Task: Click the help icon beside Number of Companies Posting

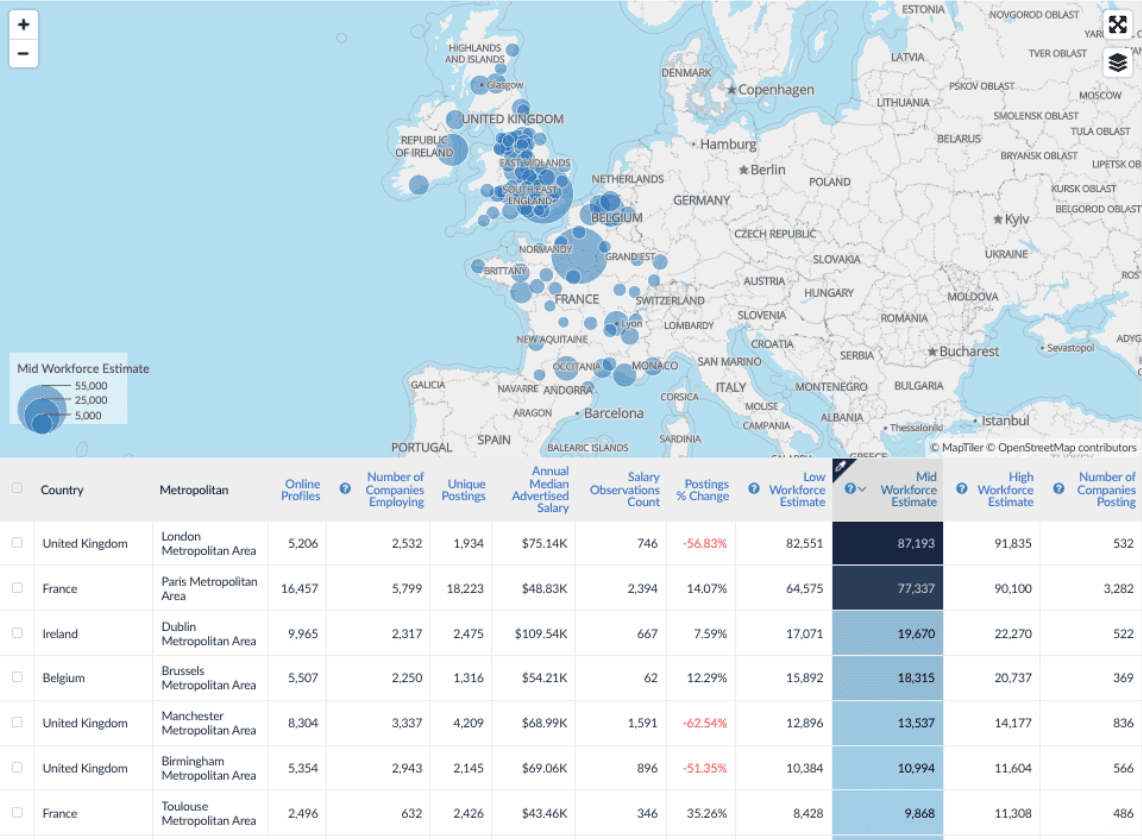Action: pyautogui.click(x=1057, y=488)
